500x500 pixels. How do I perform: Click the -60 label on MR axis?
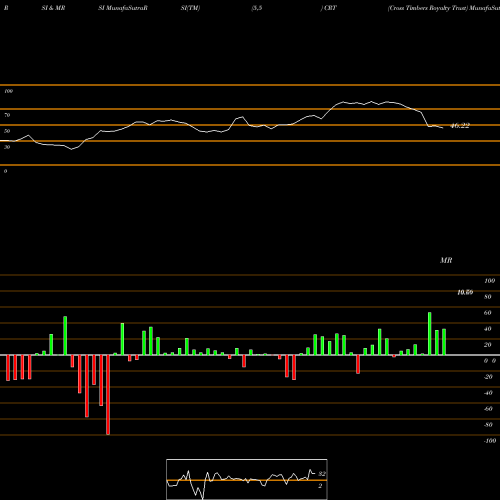pyautogui.click(x=488, y=409)
